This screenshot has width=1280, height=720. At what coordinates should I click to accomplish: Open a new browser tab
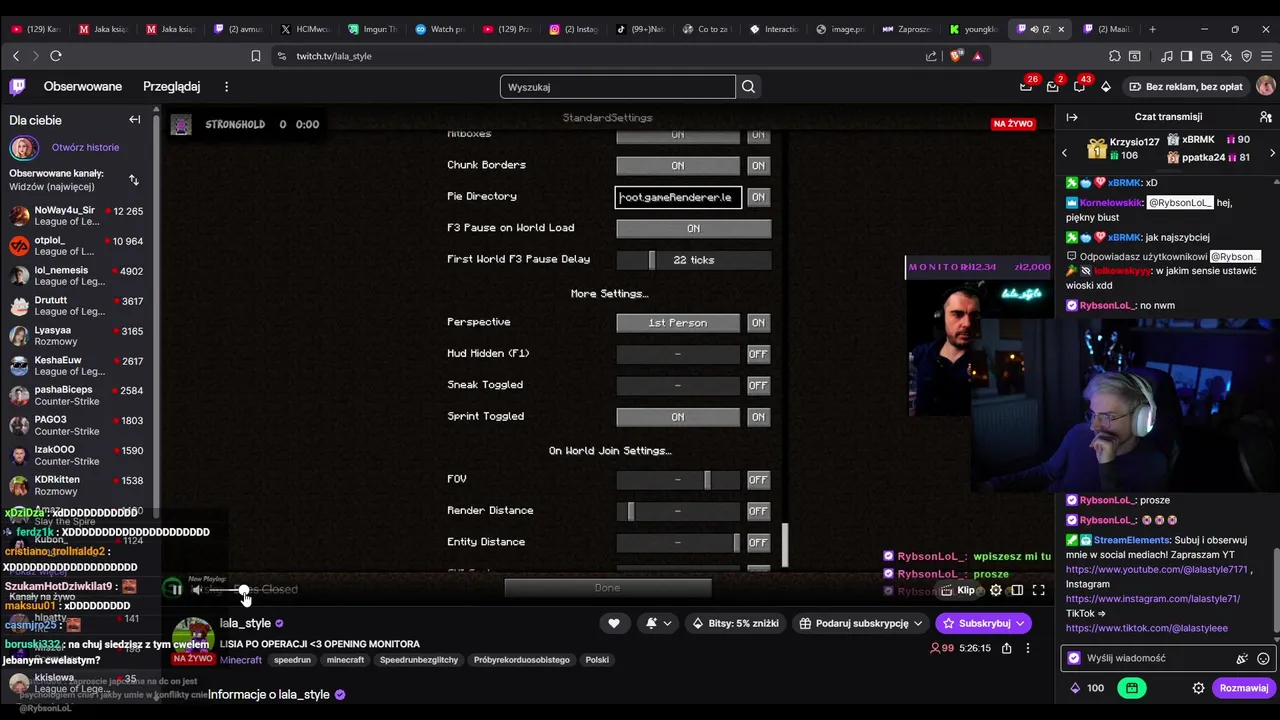pos(1152,29)
